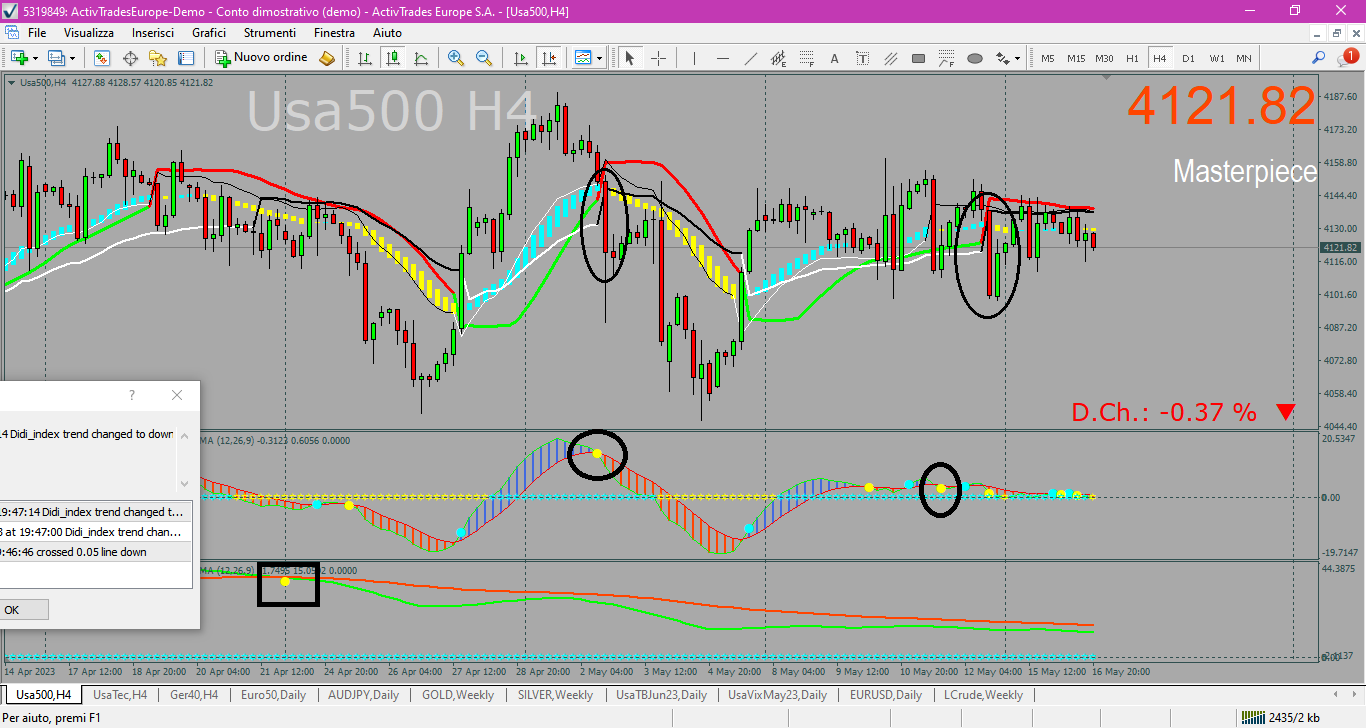Toggle chart shift from right edge
Viewport: 1366px width, 728px height.
pos(548,58)
